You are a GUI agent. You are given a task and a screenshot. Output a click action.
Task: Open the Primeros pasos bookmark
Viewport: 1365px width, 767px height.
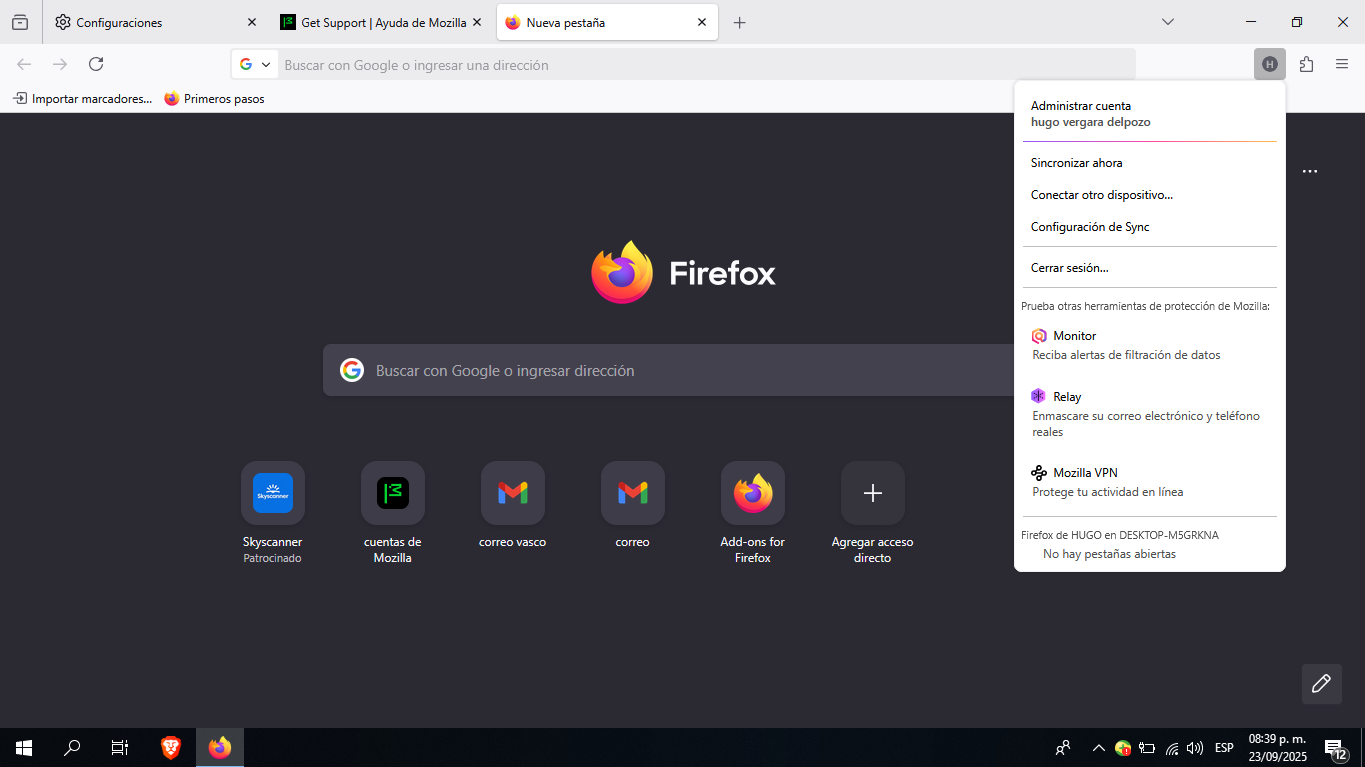214,99
